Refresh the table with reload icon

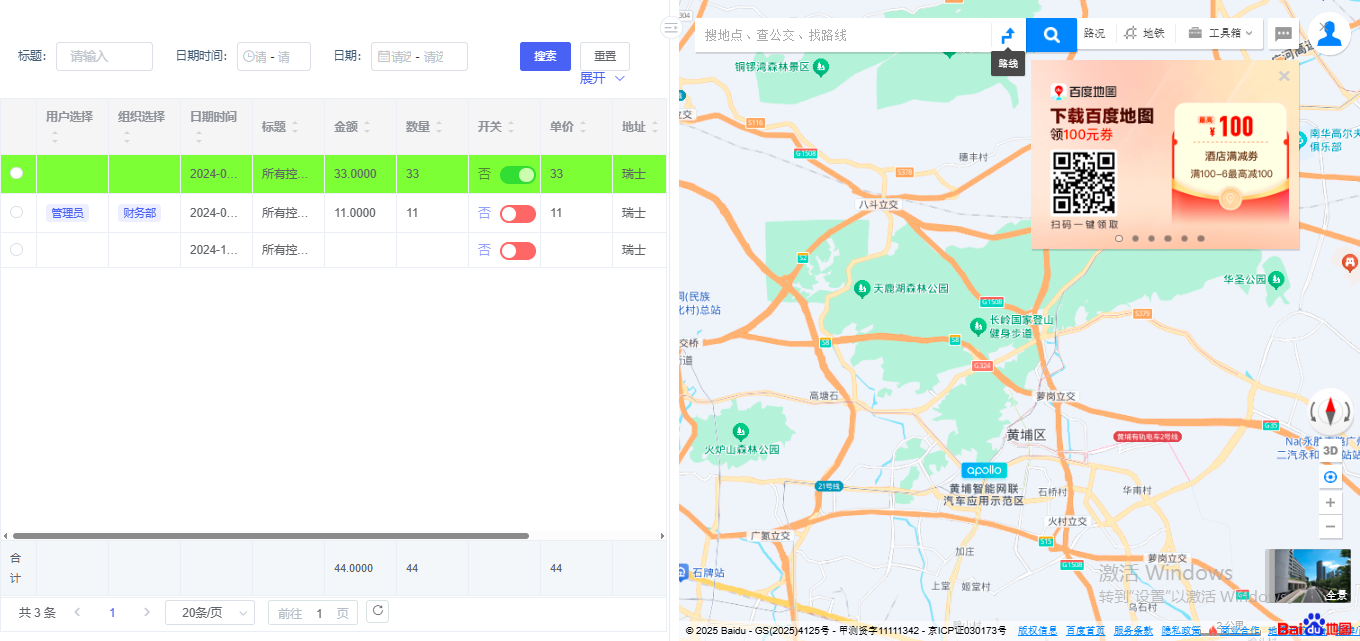[377, 611]
